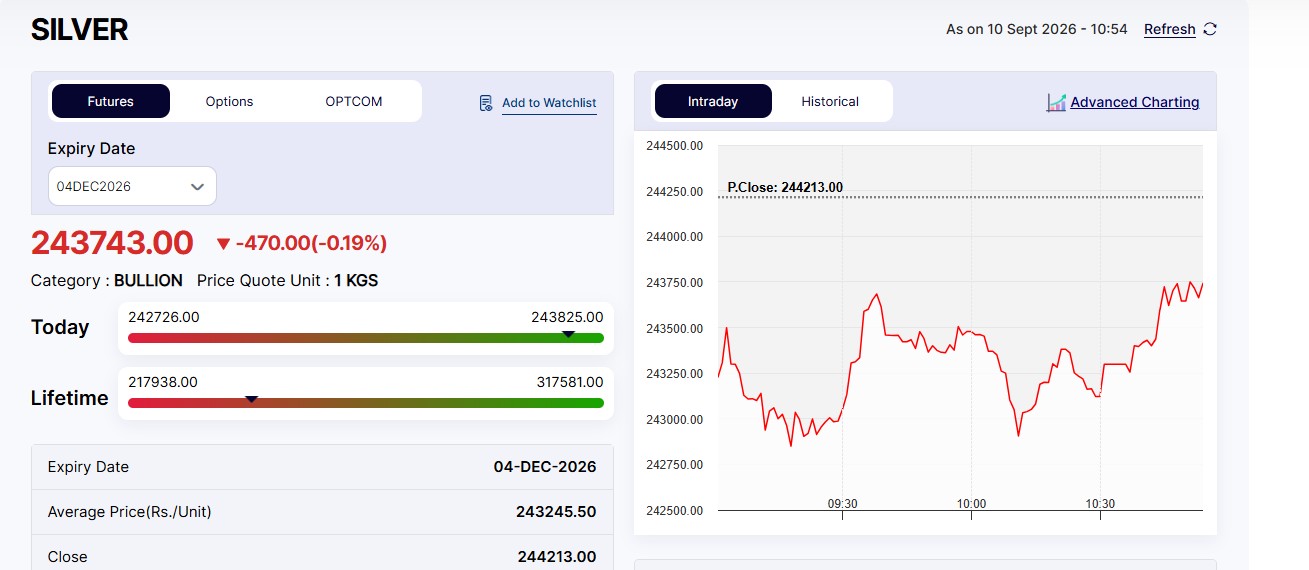
Task: Switch to the OPTCOM tab
Action: tap(354, 101)
